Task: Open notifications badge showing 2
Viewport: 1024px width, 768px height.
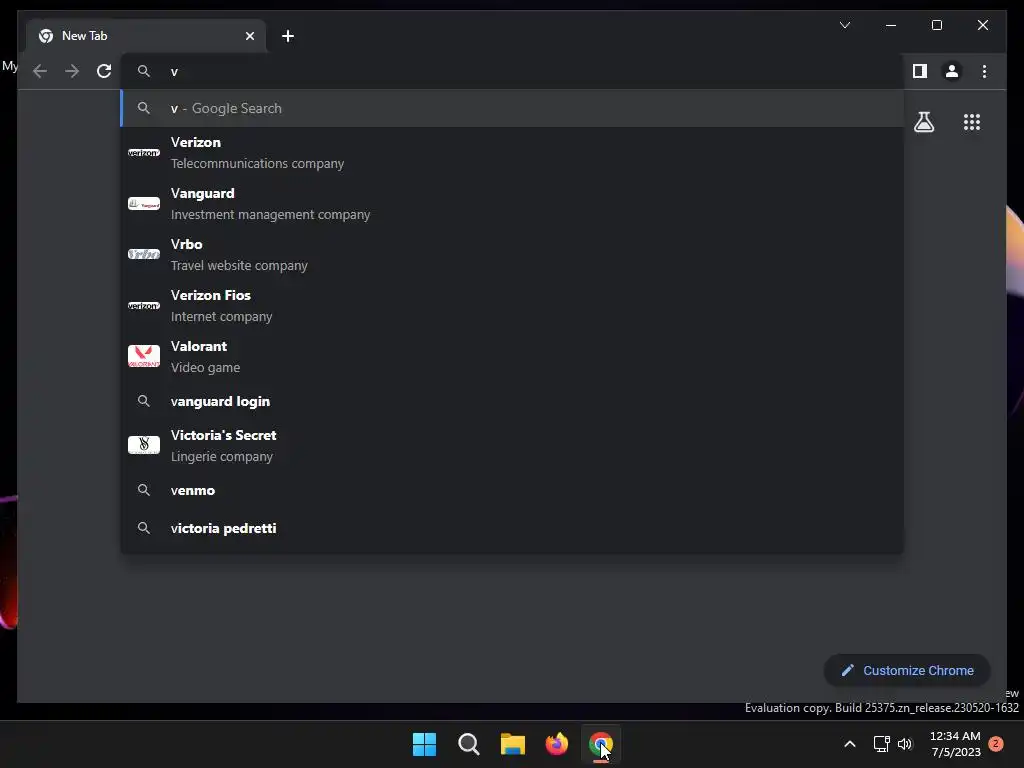Action: (x=996, y=744)
